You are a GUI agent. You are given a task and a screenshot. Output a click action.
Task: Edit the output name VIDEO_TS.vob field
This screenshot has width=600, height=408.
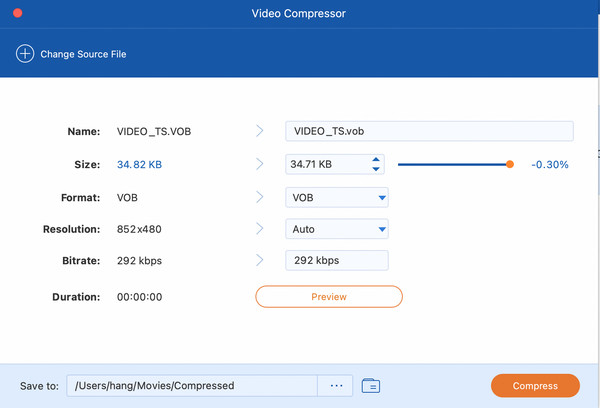point(429,131)
